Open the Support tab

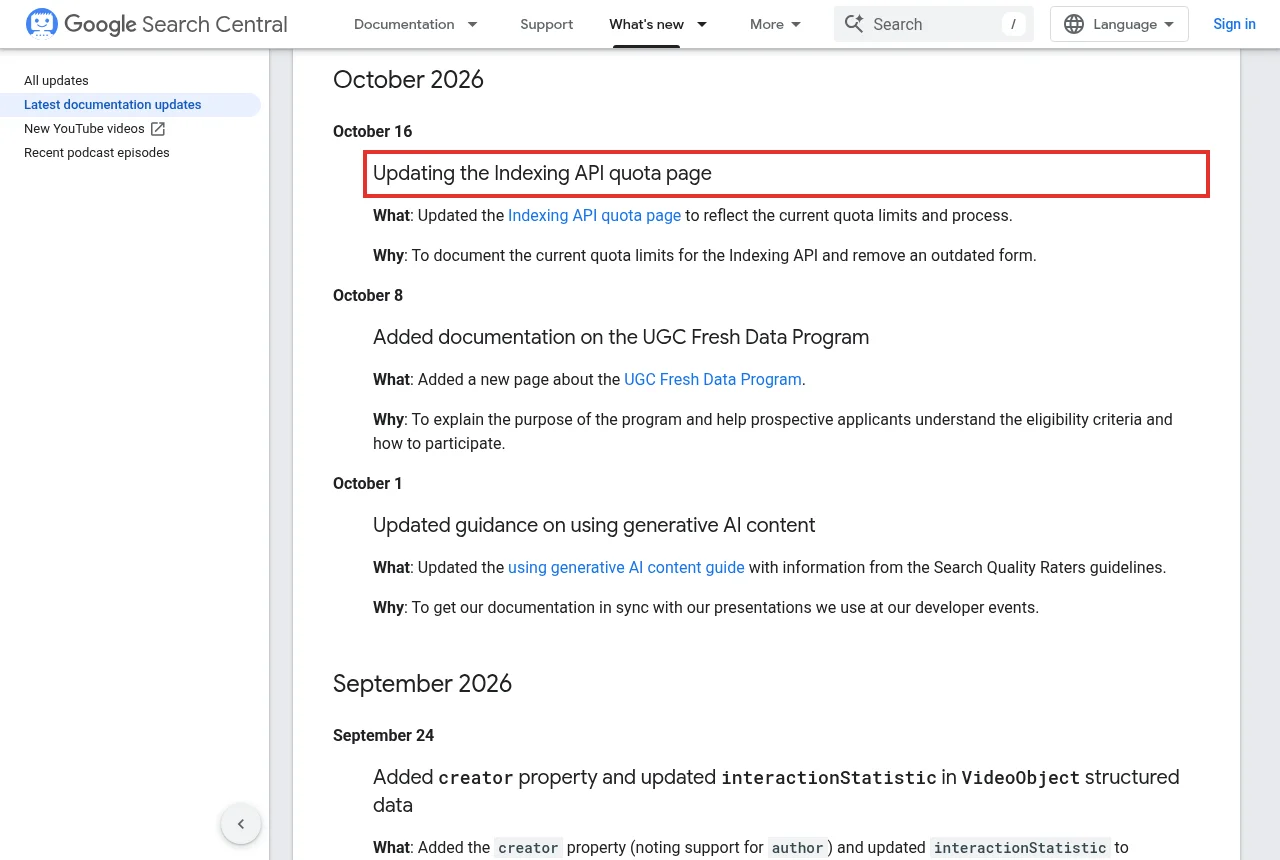547,24
